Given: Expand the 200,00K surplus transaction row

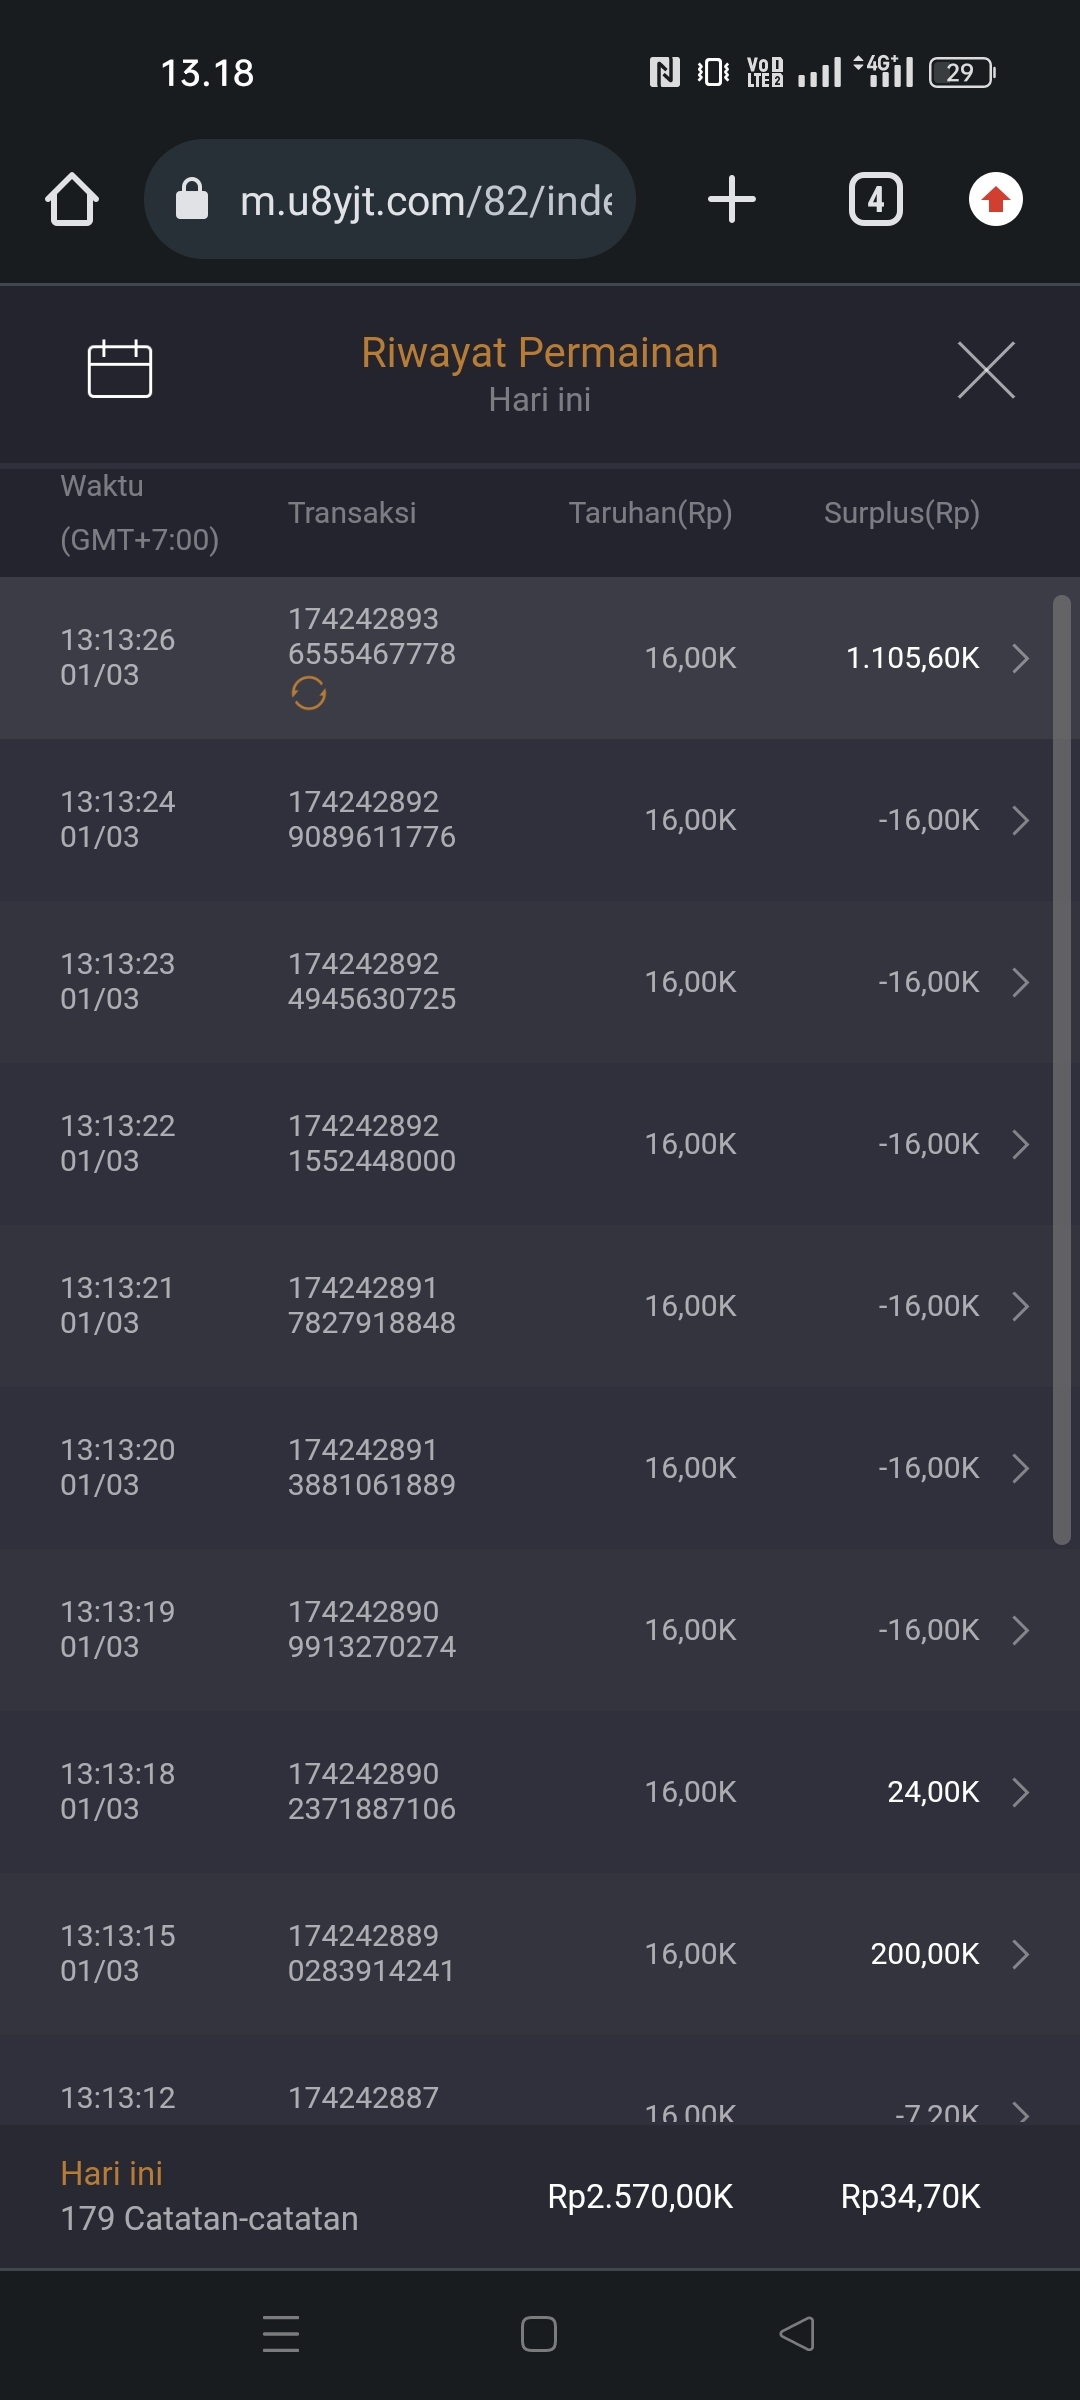Looking at the screenshot, I should pos(1020,1954).
